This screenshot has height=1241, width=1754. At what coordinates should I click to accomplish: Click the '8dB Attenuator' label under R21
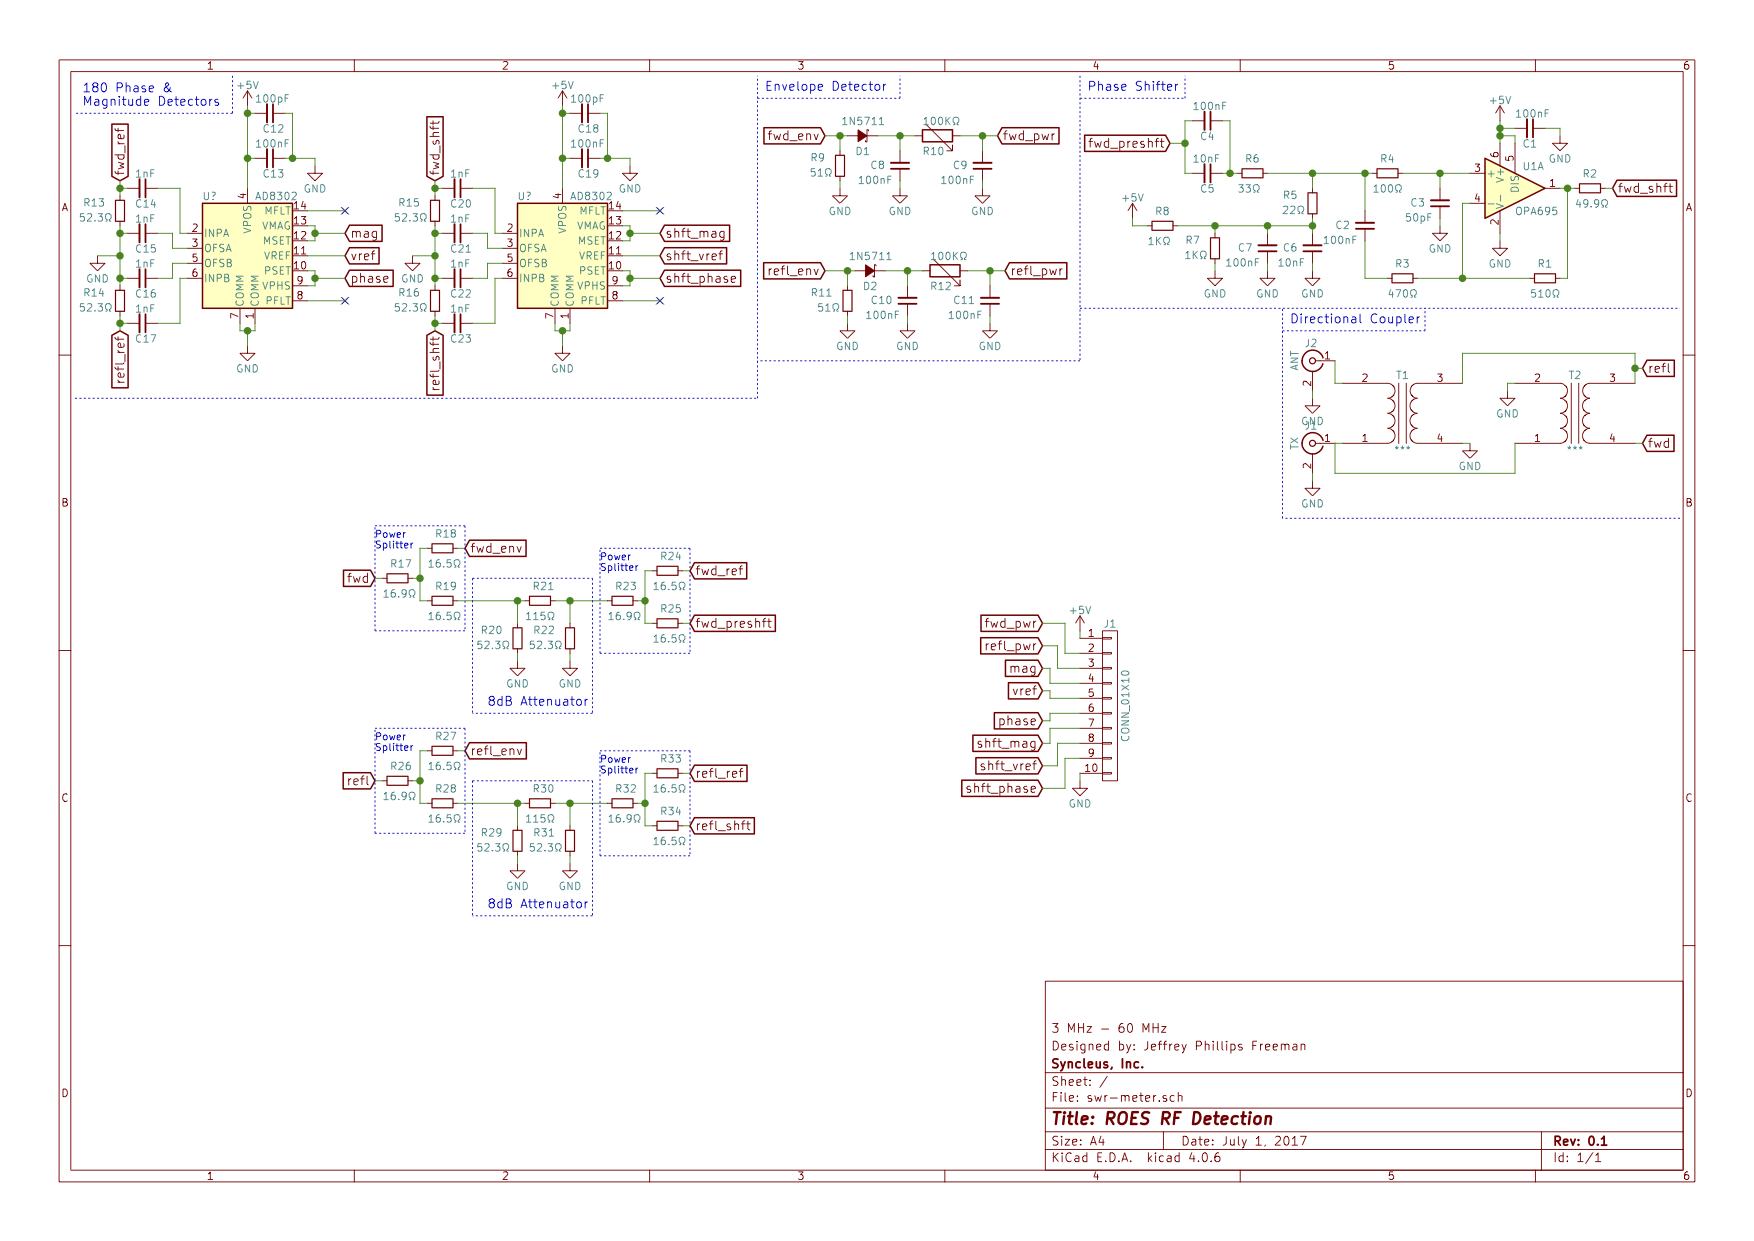click(x=538, y=702)
